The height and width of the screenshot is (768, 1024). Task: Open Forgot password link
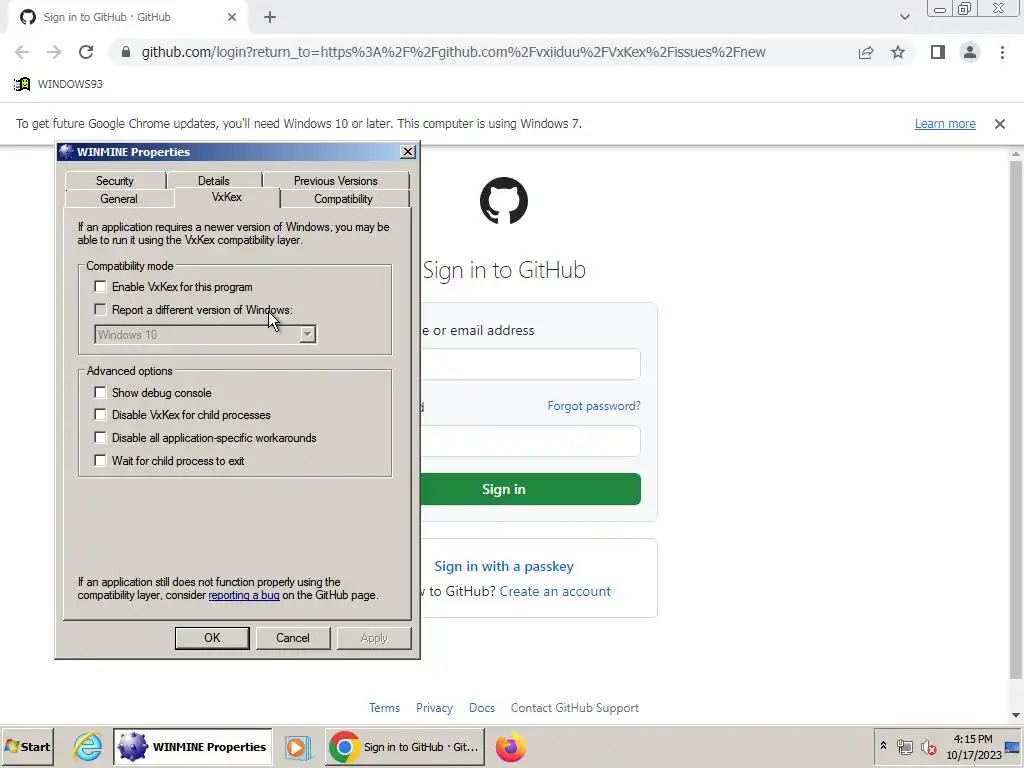[594, 406]
